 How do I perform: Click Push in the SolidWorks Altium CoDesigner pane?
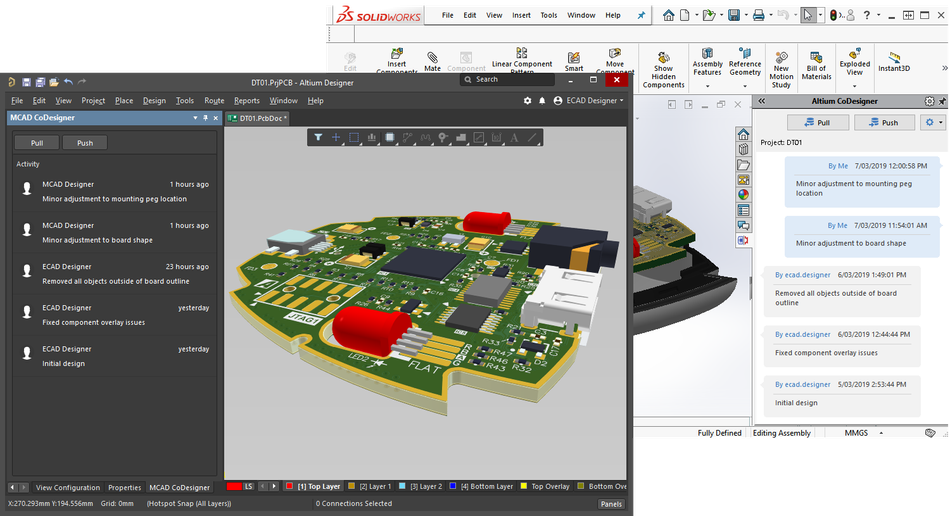[884, 122]
